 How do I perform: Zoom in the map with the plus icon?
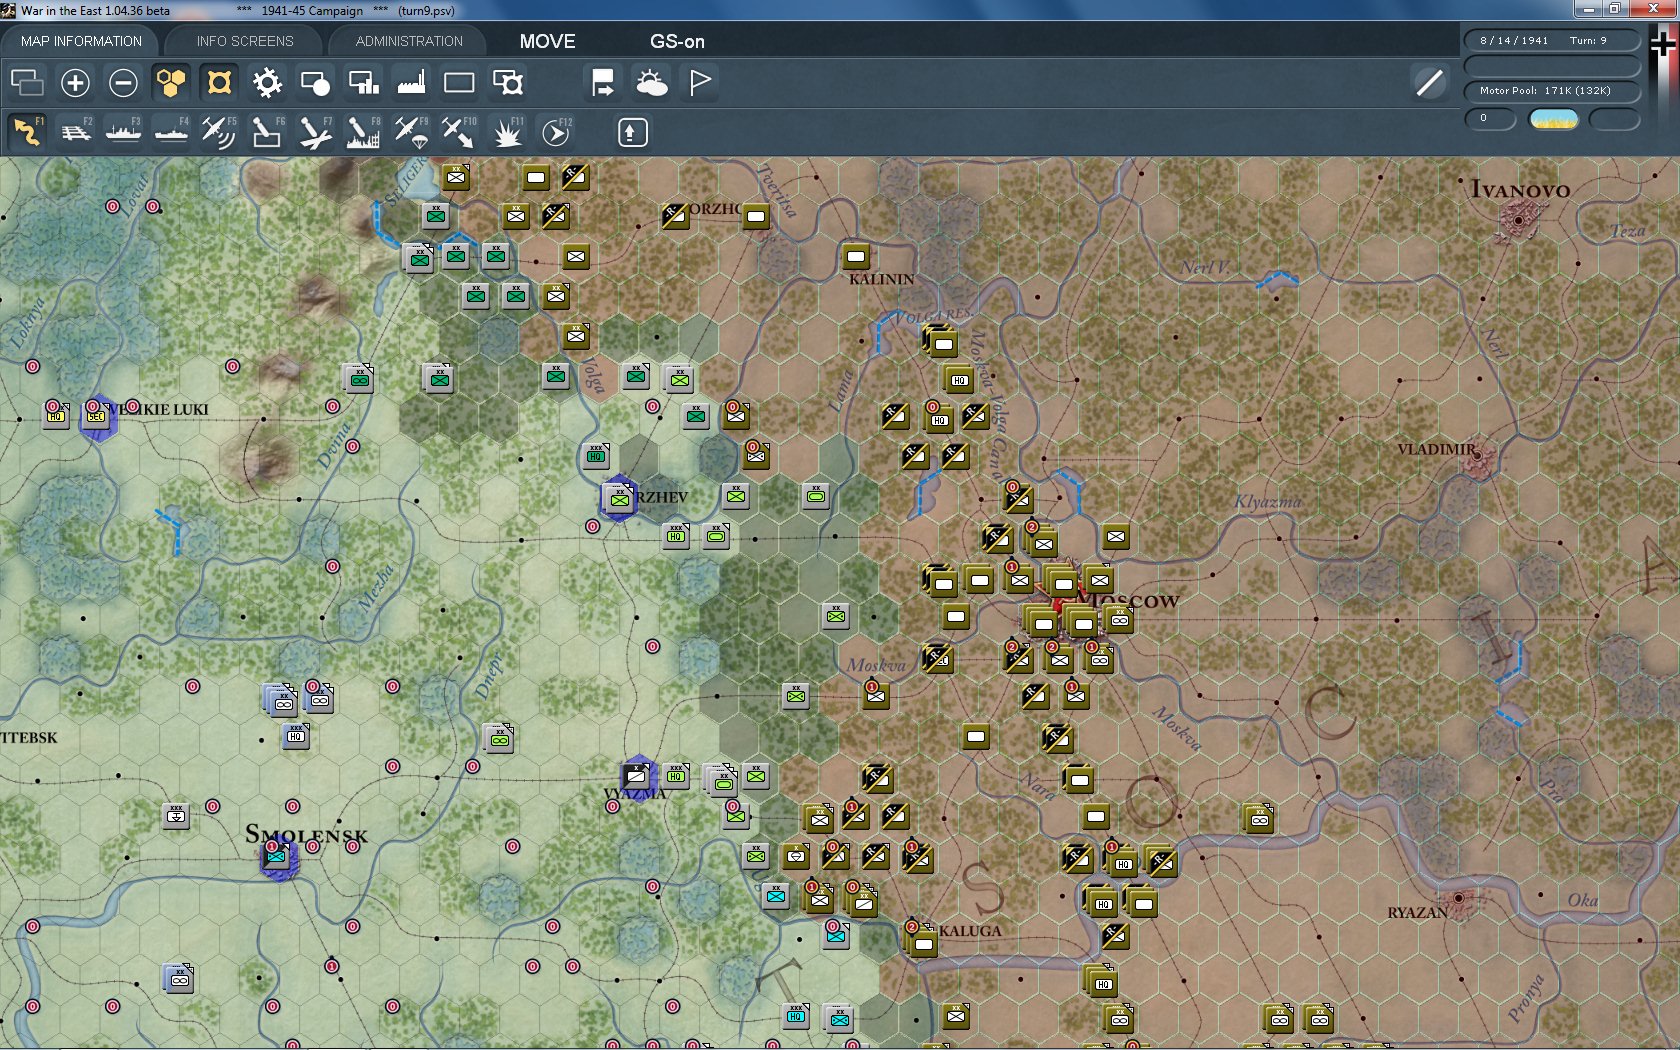(x=75, y=82)
